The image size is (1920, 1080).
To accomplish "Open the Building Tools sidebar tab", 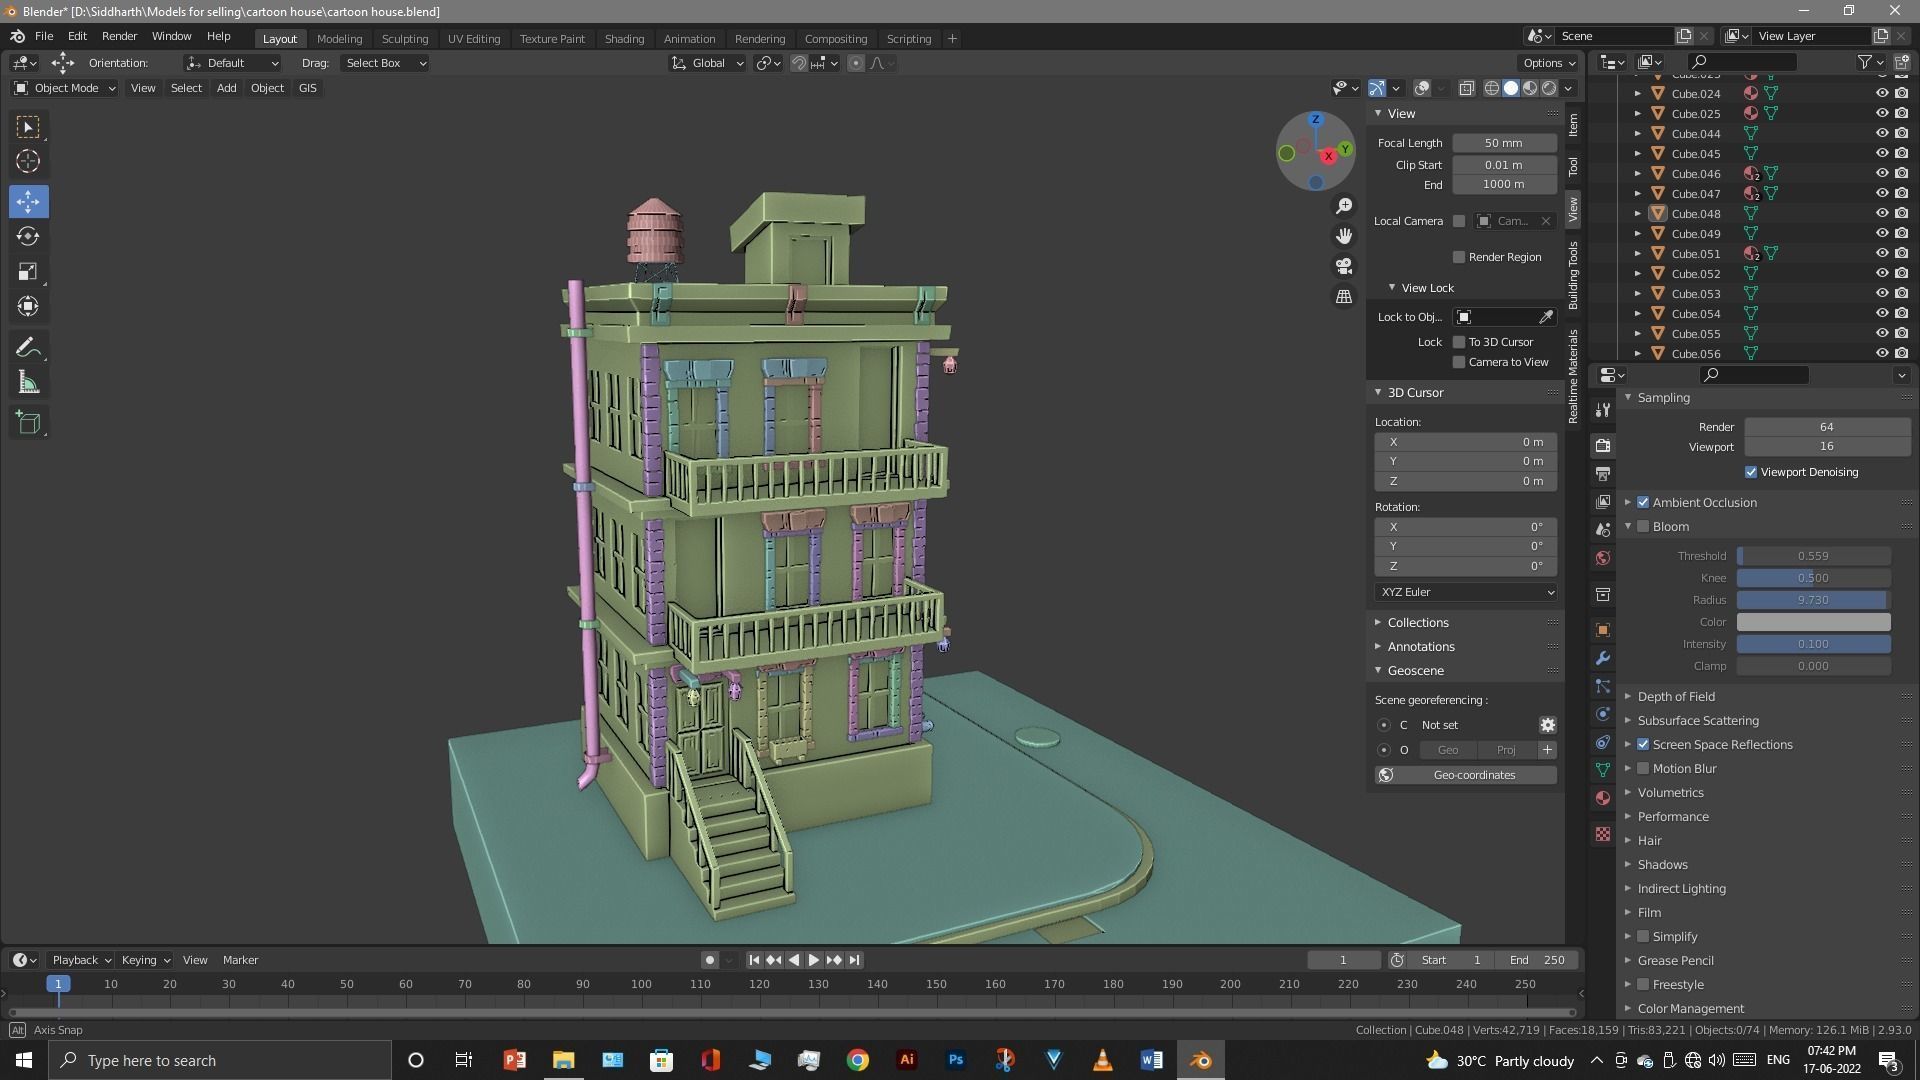I will click(1573, 275).
